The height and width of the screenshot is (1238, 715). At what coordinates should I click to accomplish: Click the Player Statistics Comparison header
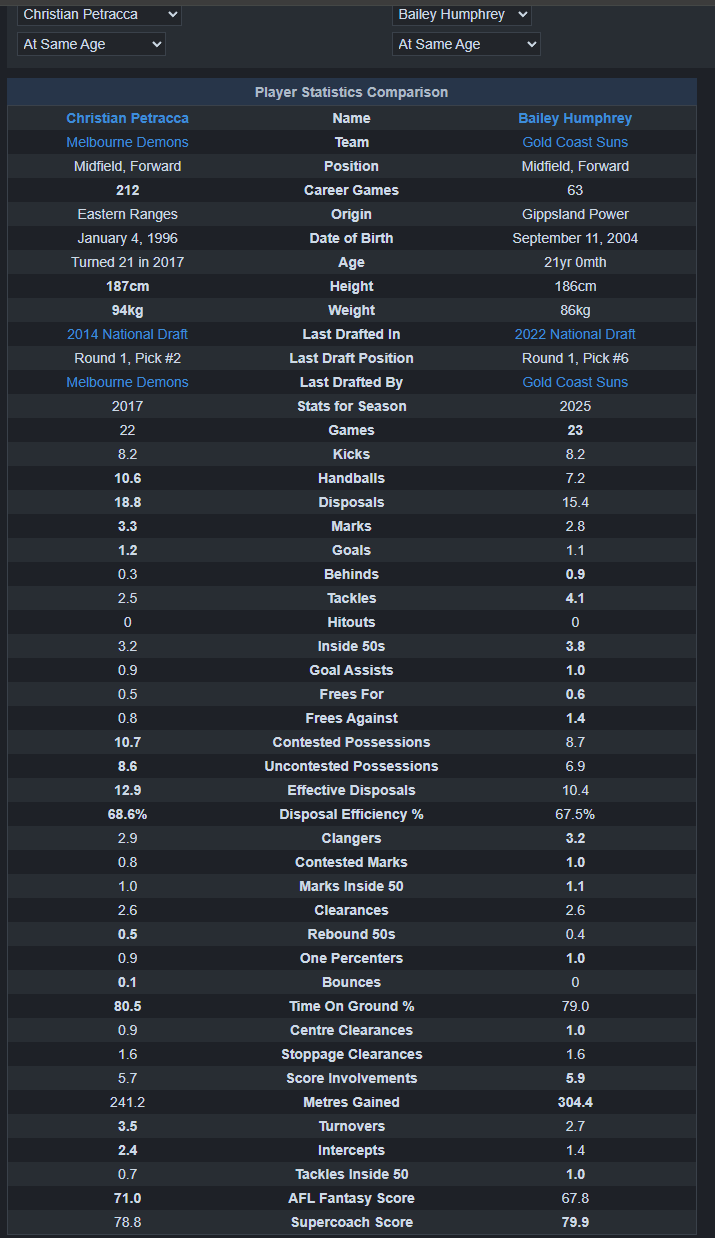click(x=351, y=92)
